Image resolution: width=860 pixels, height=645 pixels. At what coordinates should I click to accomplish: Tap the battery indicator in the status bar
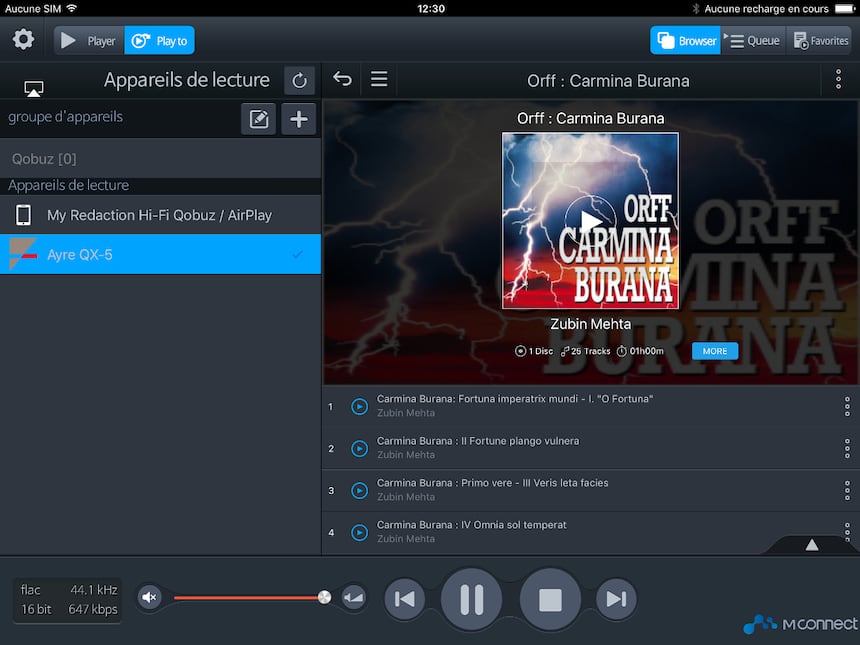coord(844,8)
